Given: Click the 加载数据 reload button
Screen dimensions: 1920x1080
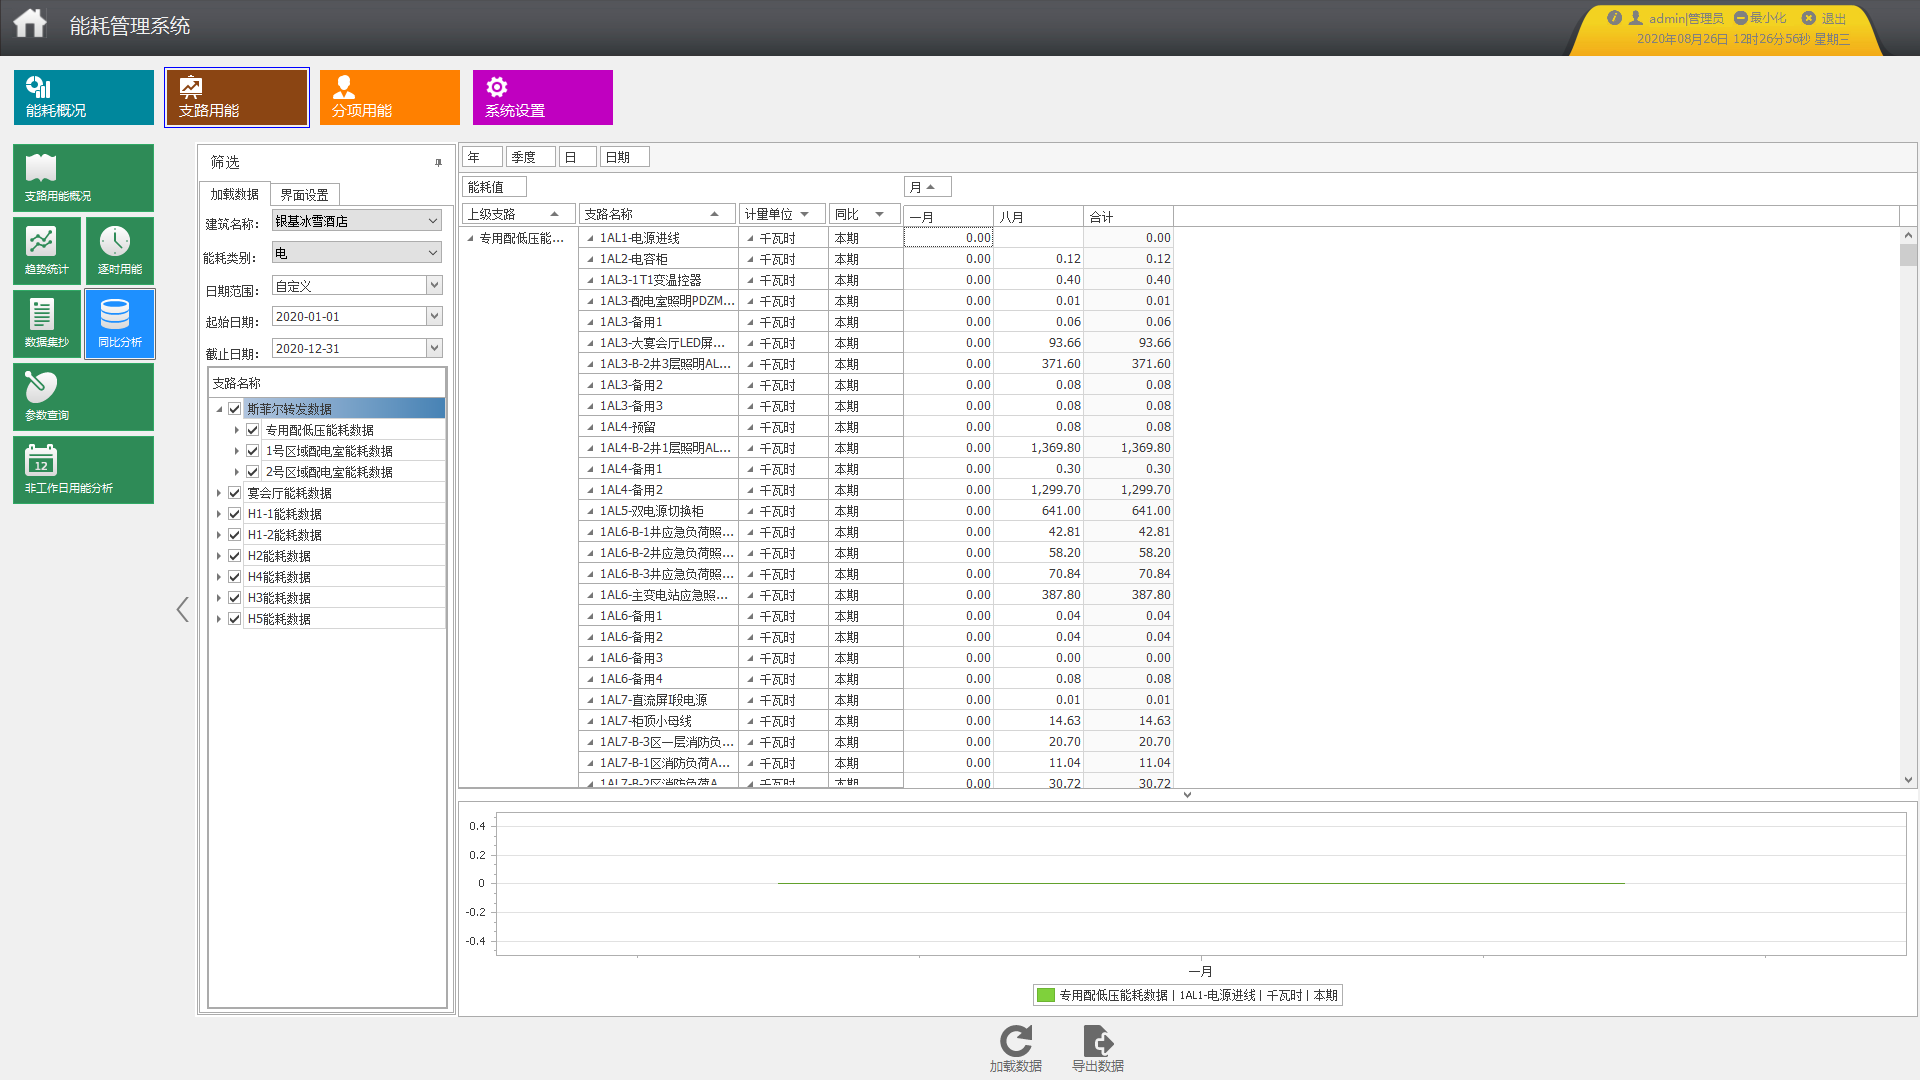Looking at the screenshot, I should tap(1016, 1049).
